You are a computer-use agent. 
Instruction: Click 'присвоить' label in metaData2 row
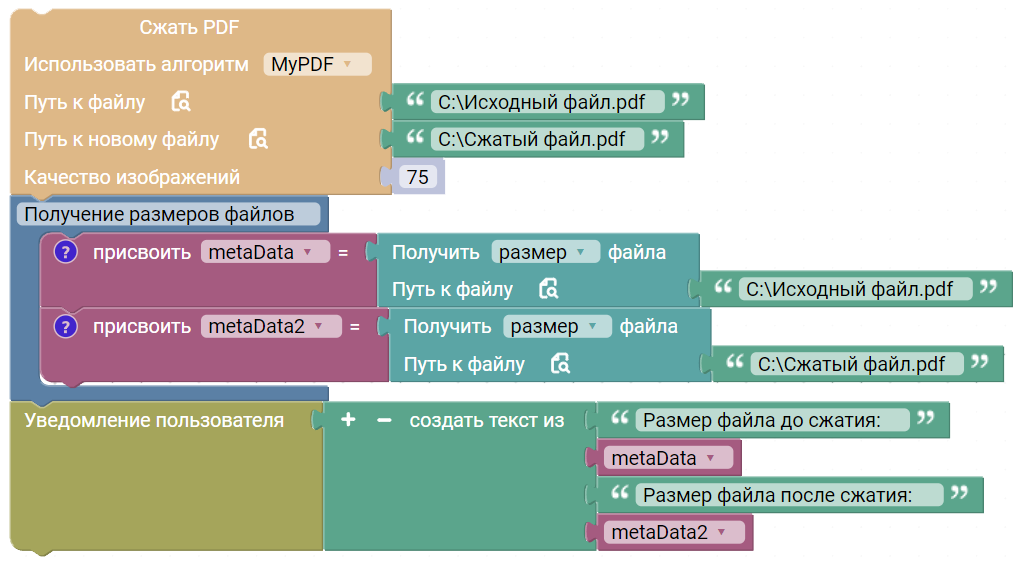click(x=141, y=326)
